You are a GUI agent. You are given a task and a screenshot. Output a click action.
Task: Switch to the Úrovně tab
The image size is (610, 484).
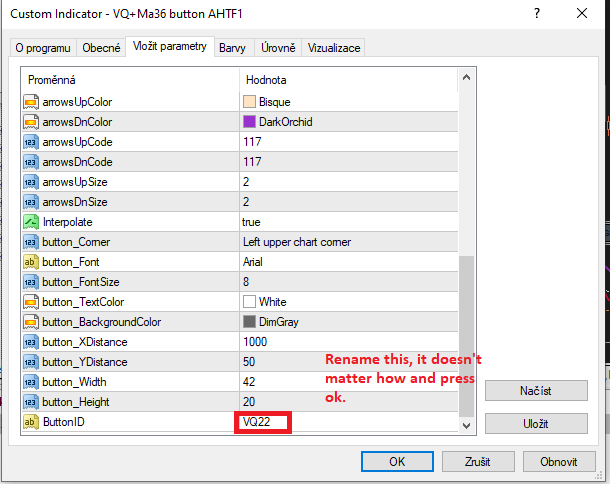tap(278, 48)
